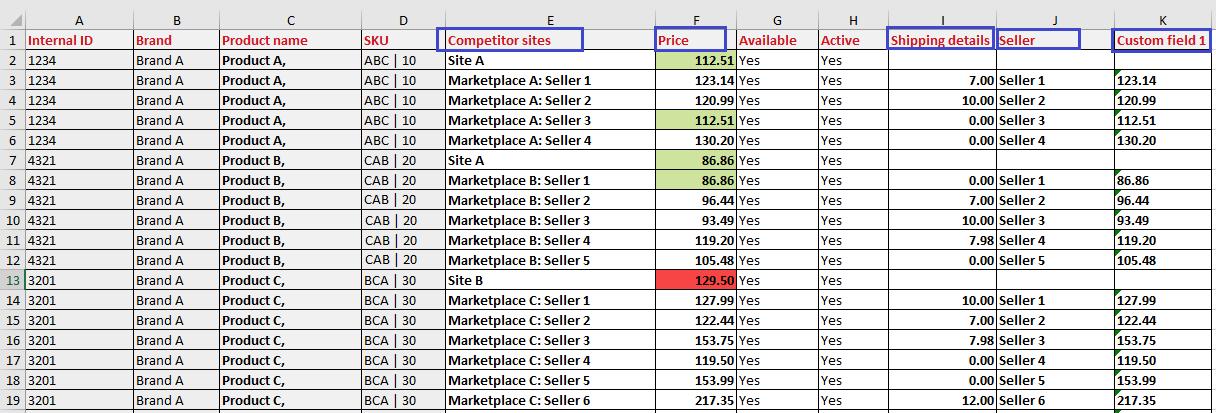Click the 217.35 price cell in column F

pos(696,400)
